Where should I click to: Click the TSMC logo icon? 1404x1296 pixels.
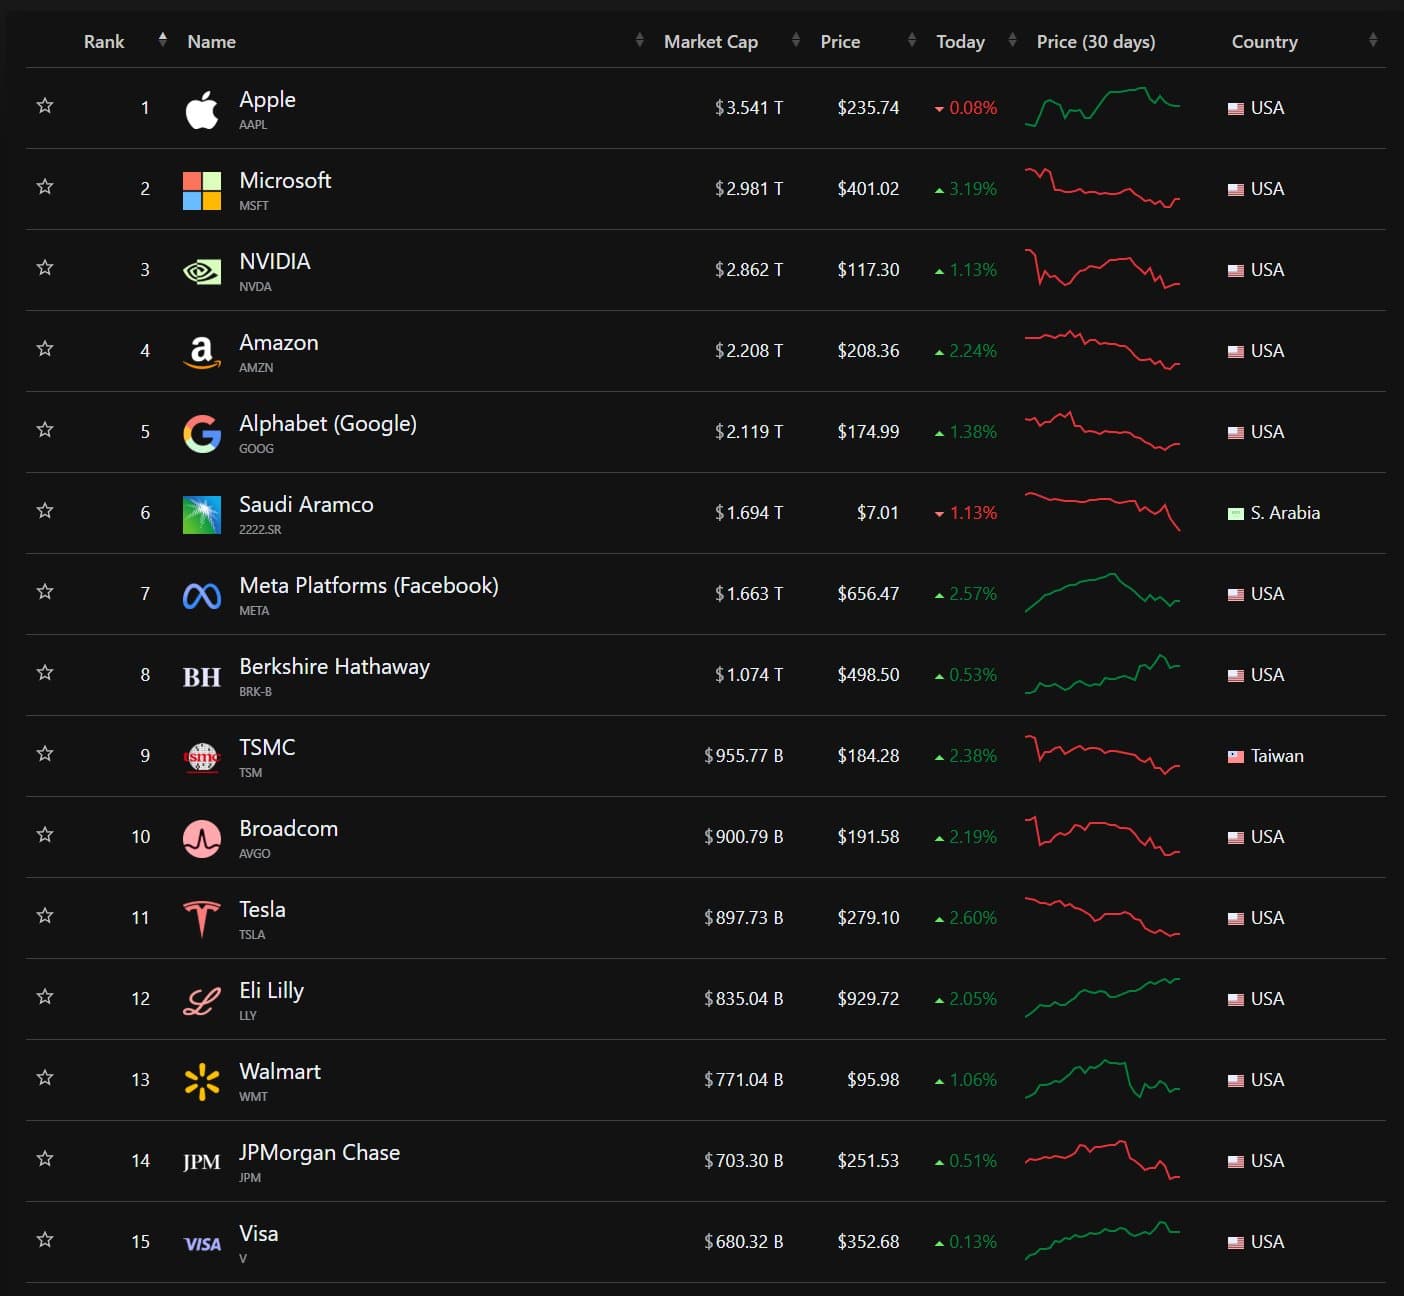(202, 757)
